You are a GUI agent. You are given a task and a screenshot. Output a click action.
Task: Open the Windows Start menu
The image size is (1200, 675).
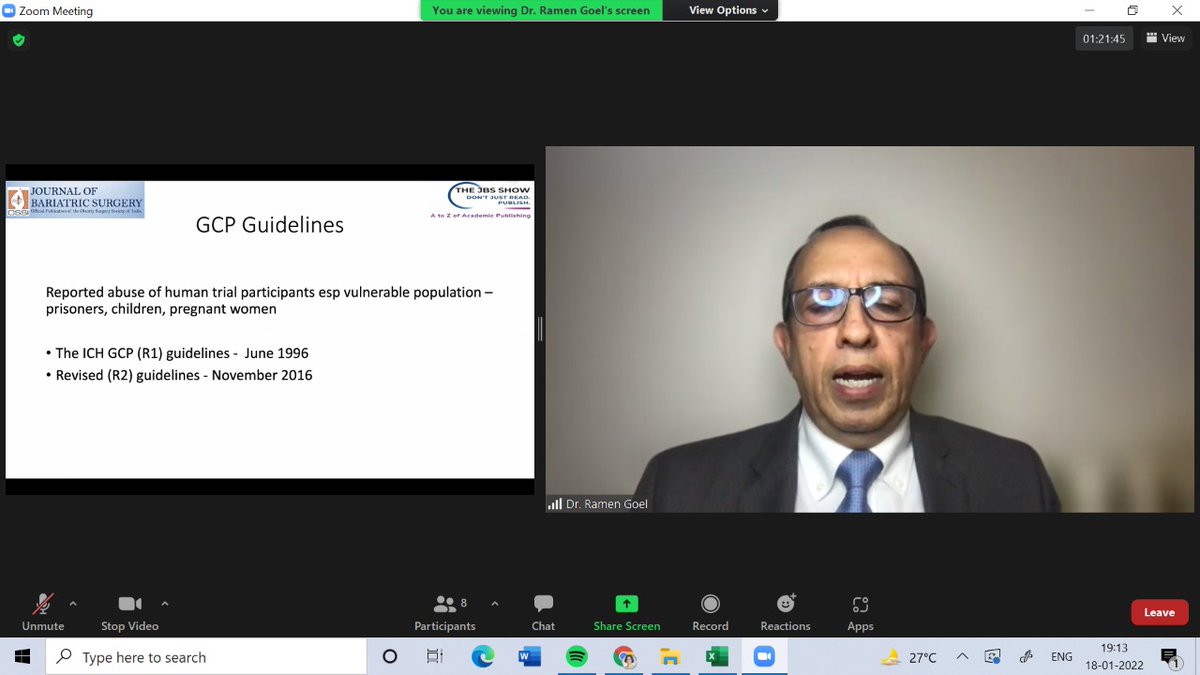pyautogui.click(x=22, y=657)
